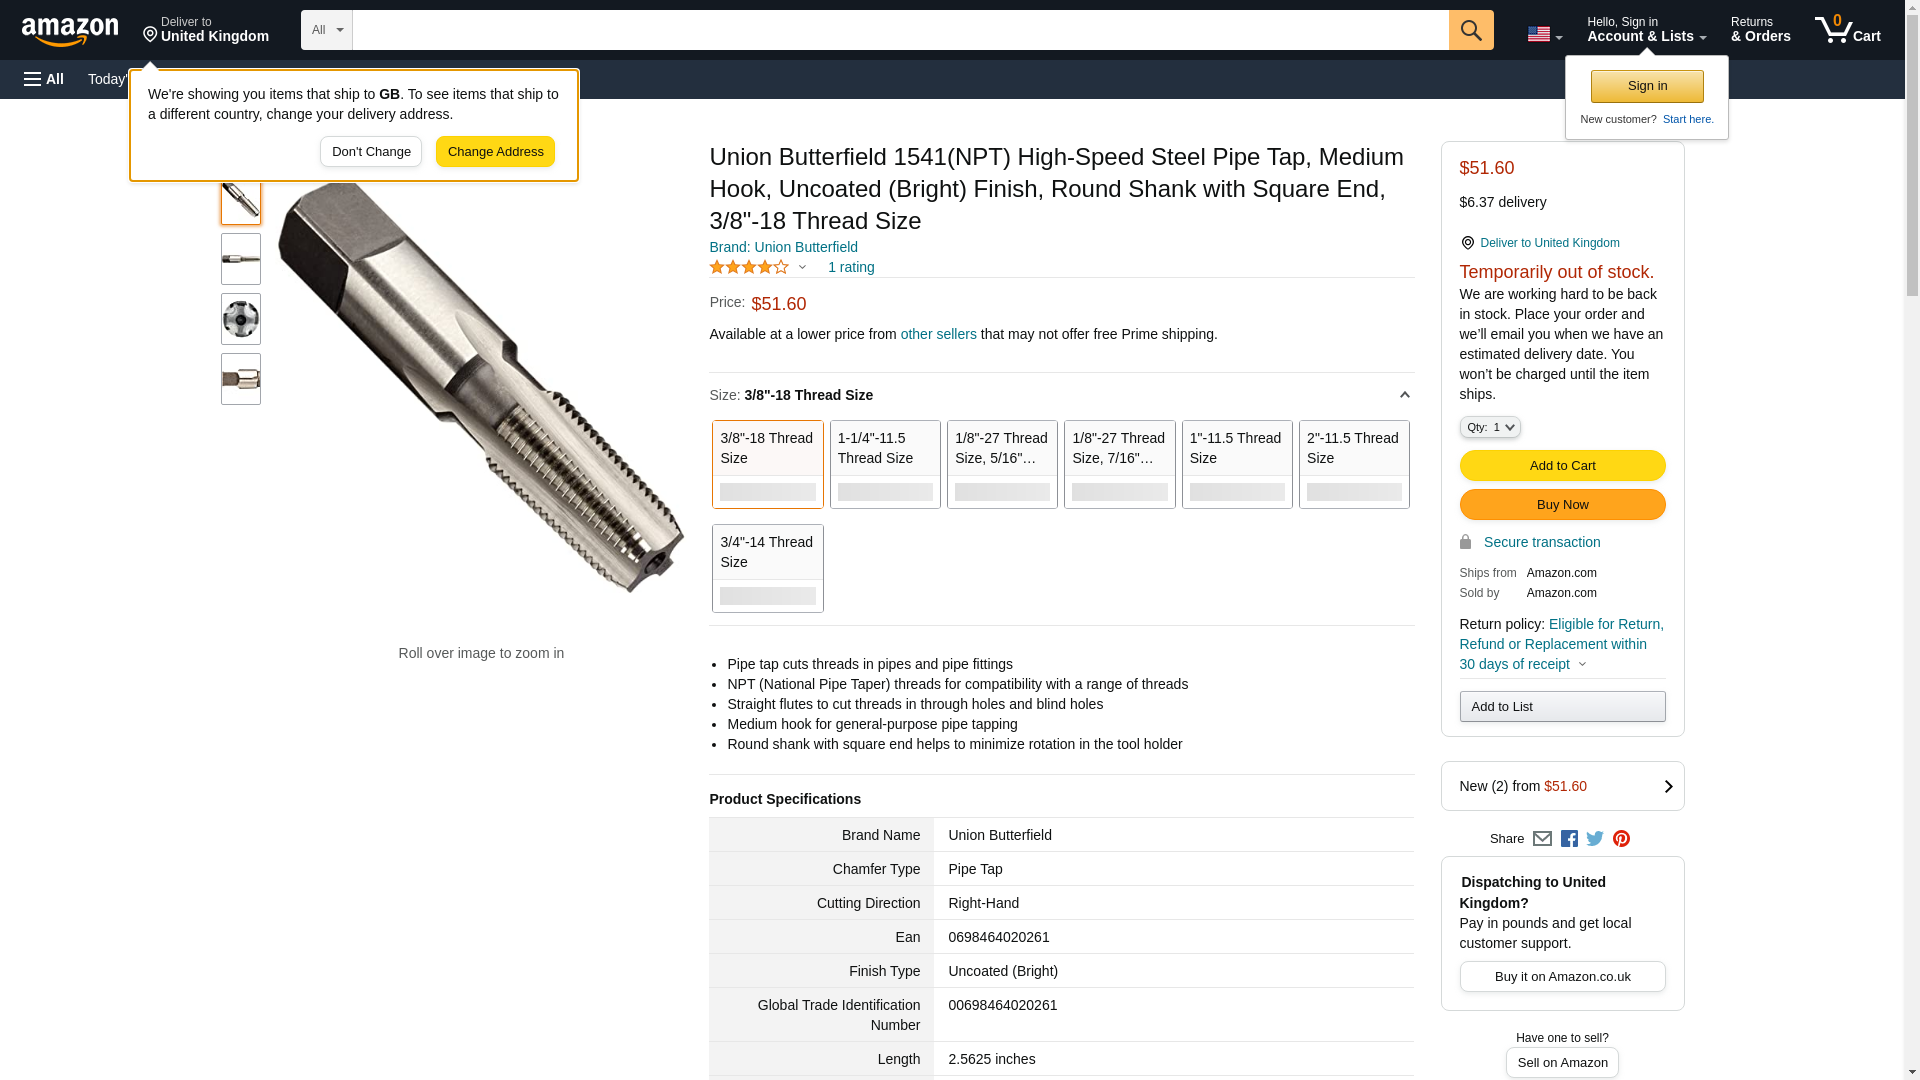The height and width of the screenshot is (1080, 1920).
Task: Open the search category All dropdown
Action: [x=326, y=30]
